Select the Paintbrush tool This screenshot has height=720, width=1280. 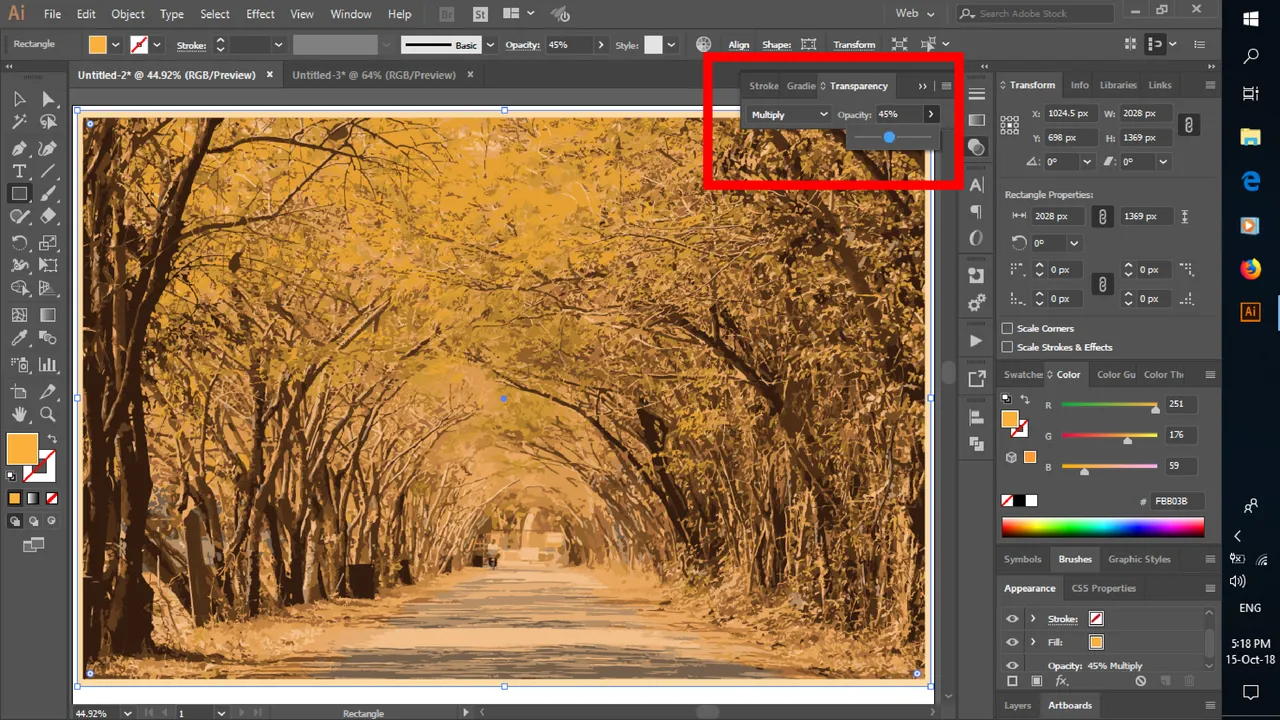tap(48, 194)
